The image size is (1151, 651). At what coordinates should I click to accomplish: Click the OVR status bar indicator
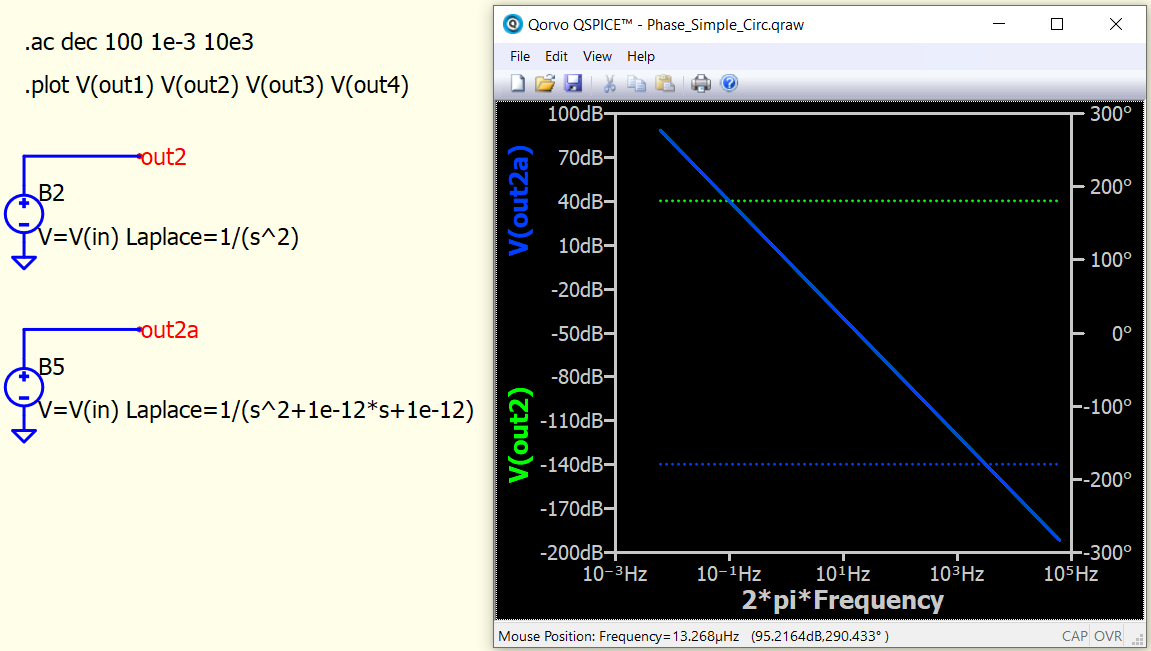[x=1108, y=636]
